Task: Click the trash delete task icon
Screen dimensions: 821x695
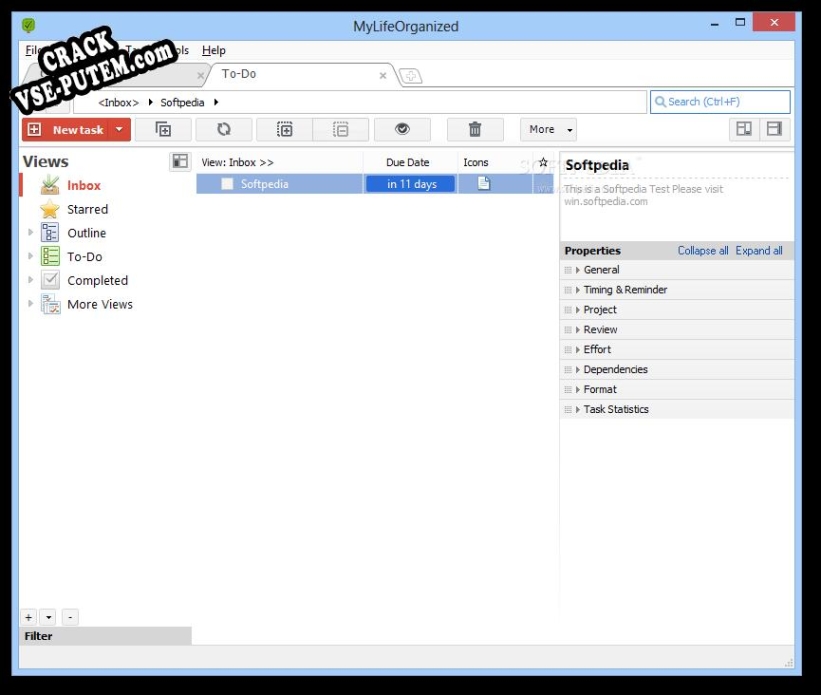Action: 475,129
